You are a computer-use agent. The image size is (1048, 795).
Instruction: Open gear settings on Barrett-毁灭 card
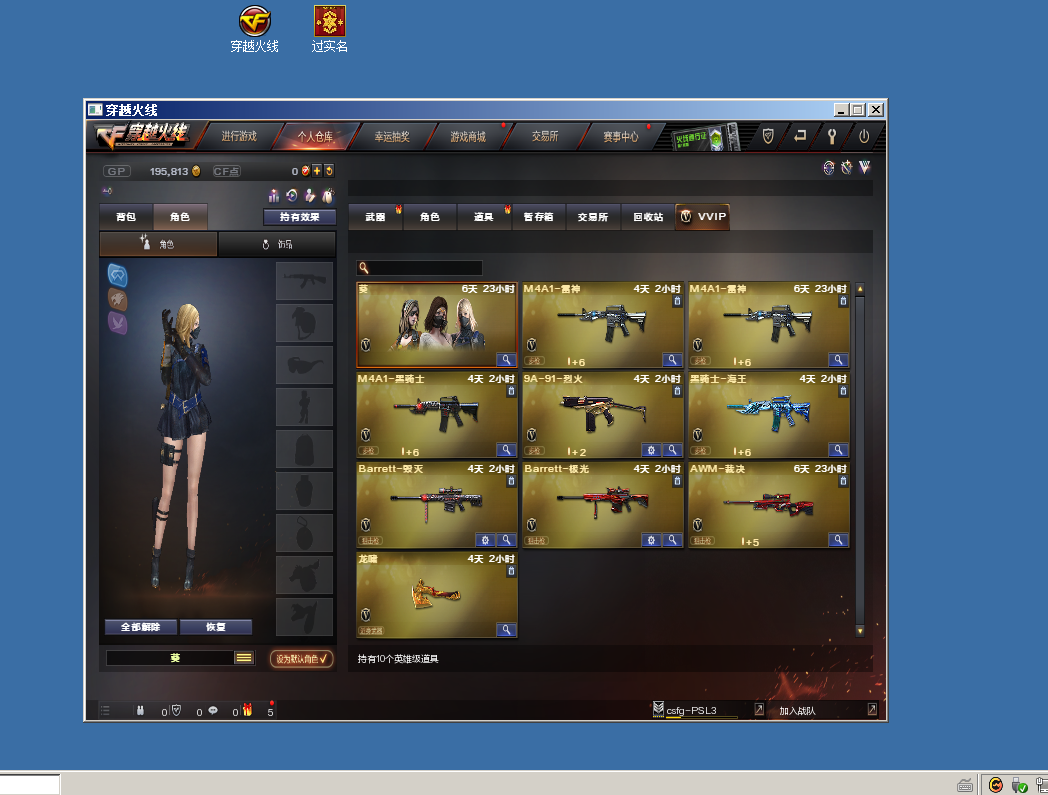pyautogui.click(x=485, y=540)
